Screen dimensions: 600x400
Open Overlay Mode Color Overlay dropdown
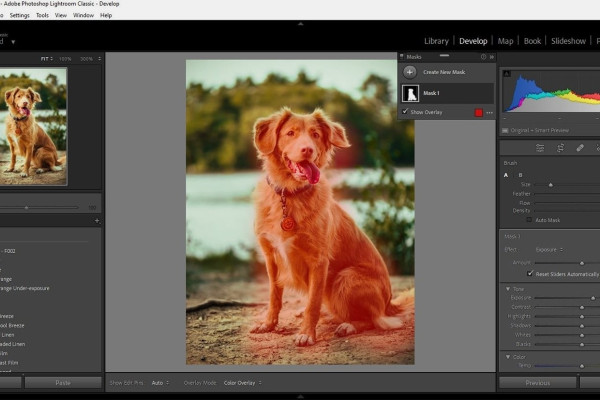(x=243, y=383)
